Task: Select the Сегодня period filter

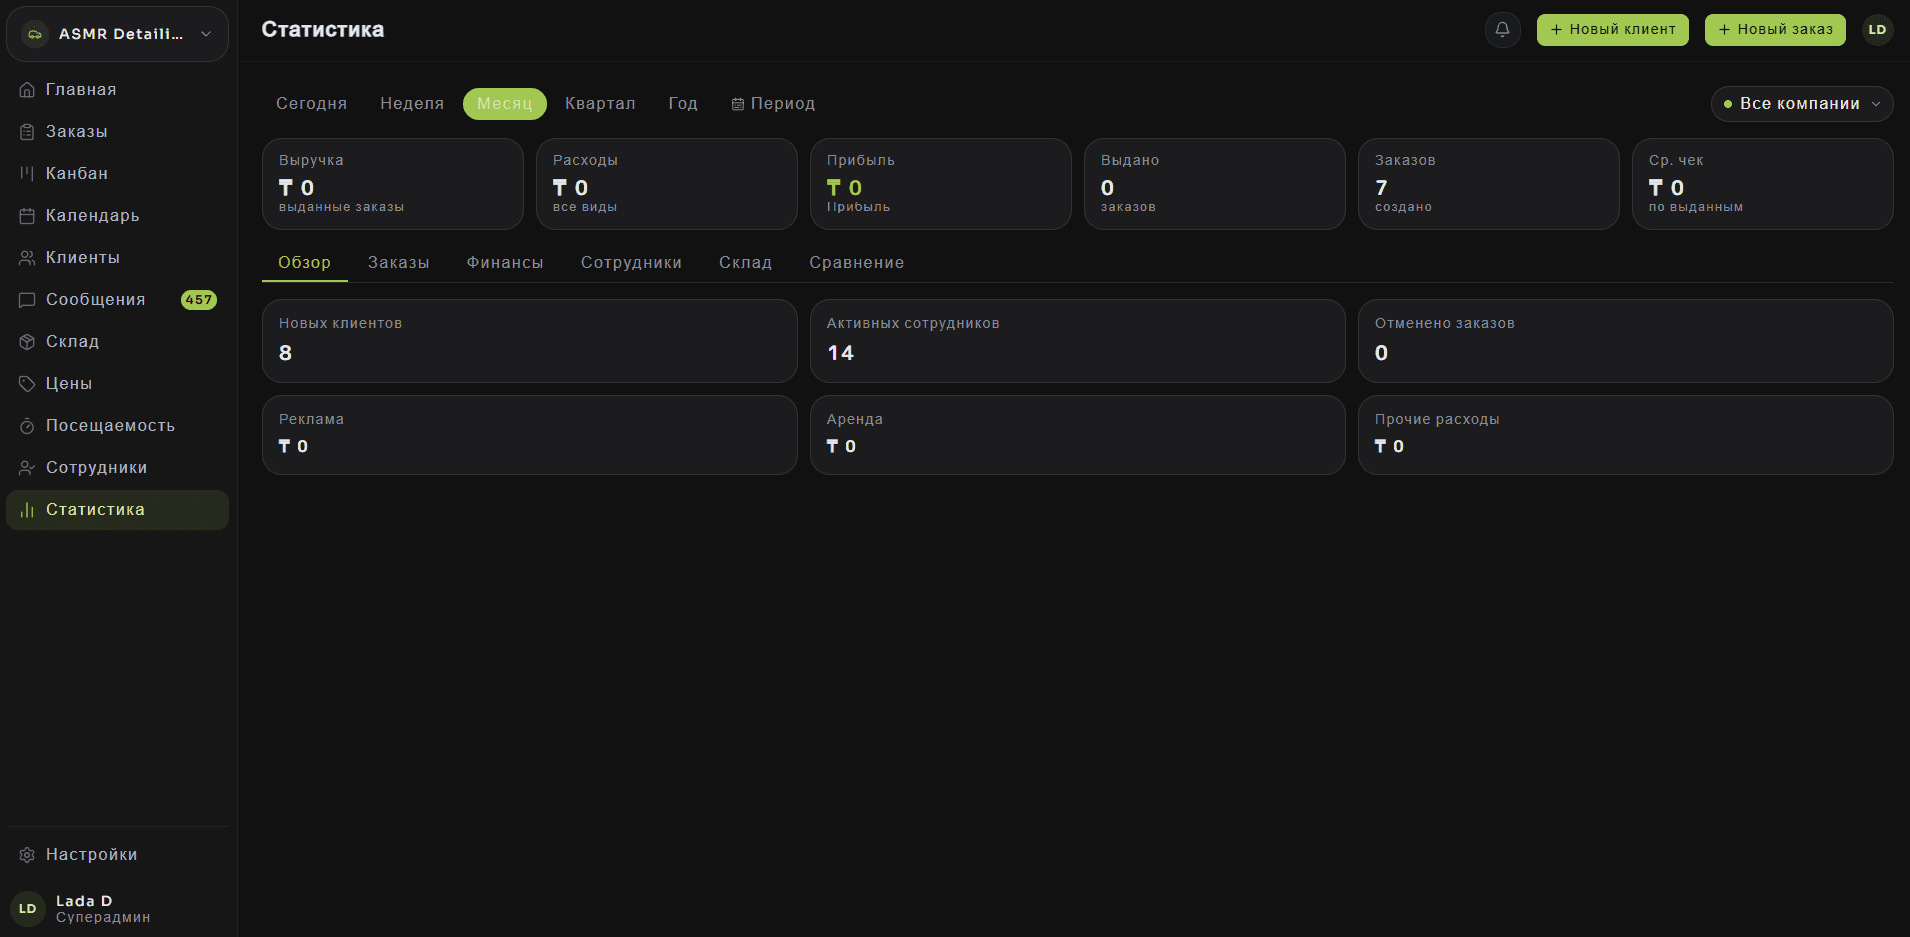Action: 312,104
